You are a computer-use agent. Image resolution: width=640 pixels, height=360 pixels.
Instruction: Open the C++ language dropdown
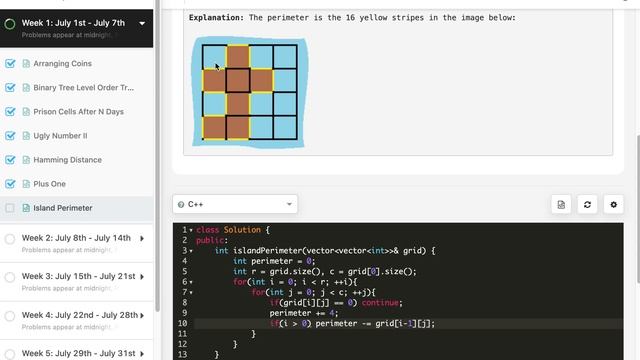coord(235,204)
